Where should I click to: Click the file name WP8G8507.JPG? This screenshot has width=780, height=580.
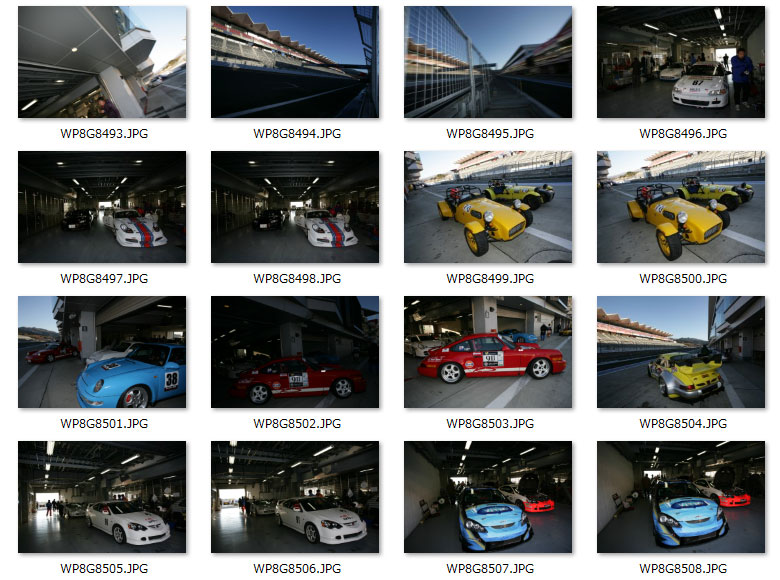pyautogui.click(x=490, y=569)
